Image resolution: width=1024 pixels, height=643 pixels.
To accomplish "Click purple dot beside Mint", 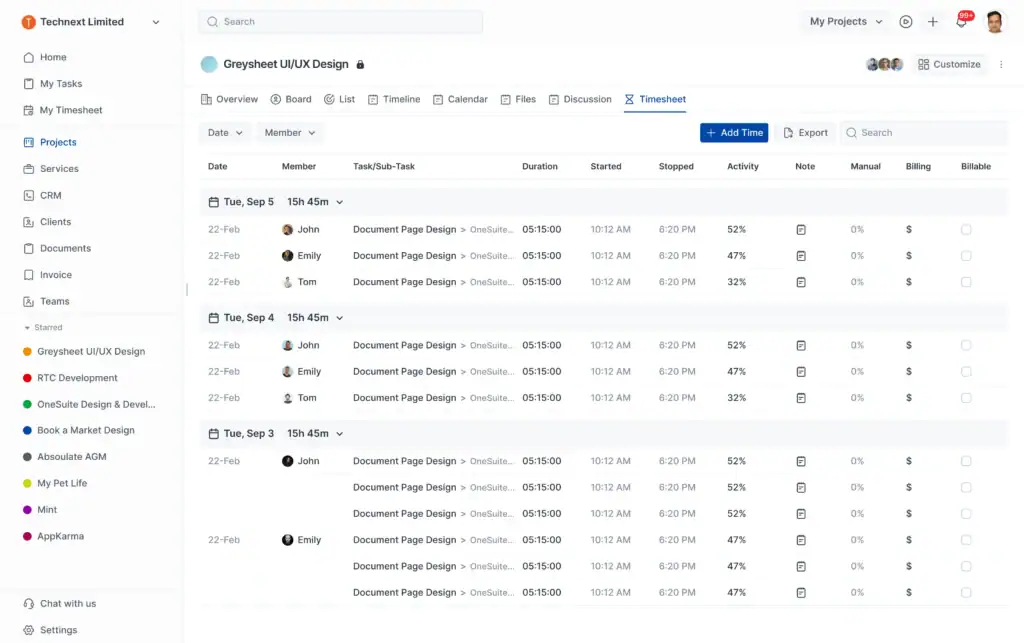I will click(x=27, y=510).
